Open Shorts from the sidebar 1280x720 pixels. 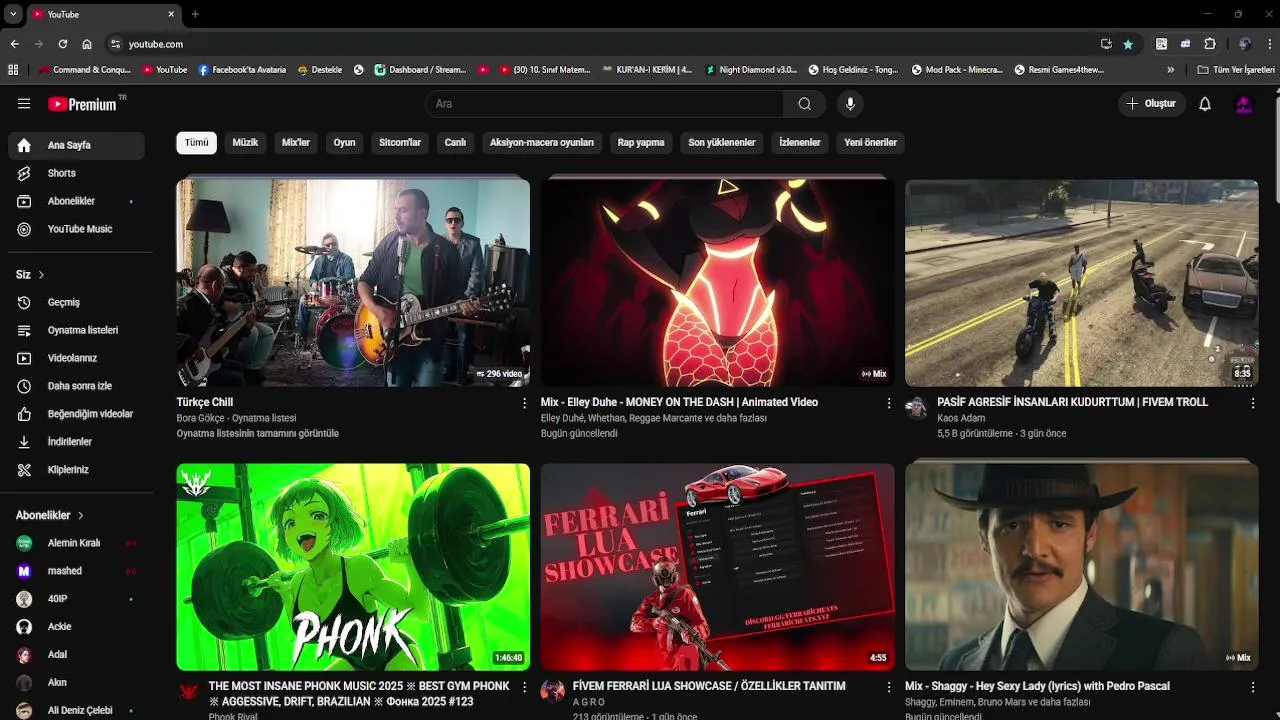tap(76, 173)
